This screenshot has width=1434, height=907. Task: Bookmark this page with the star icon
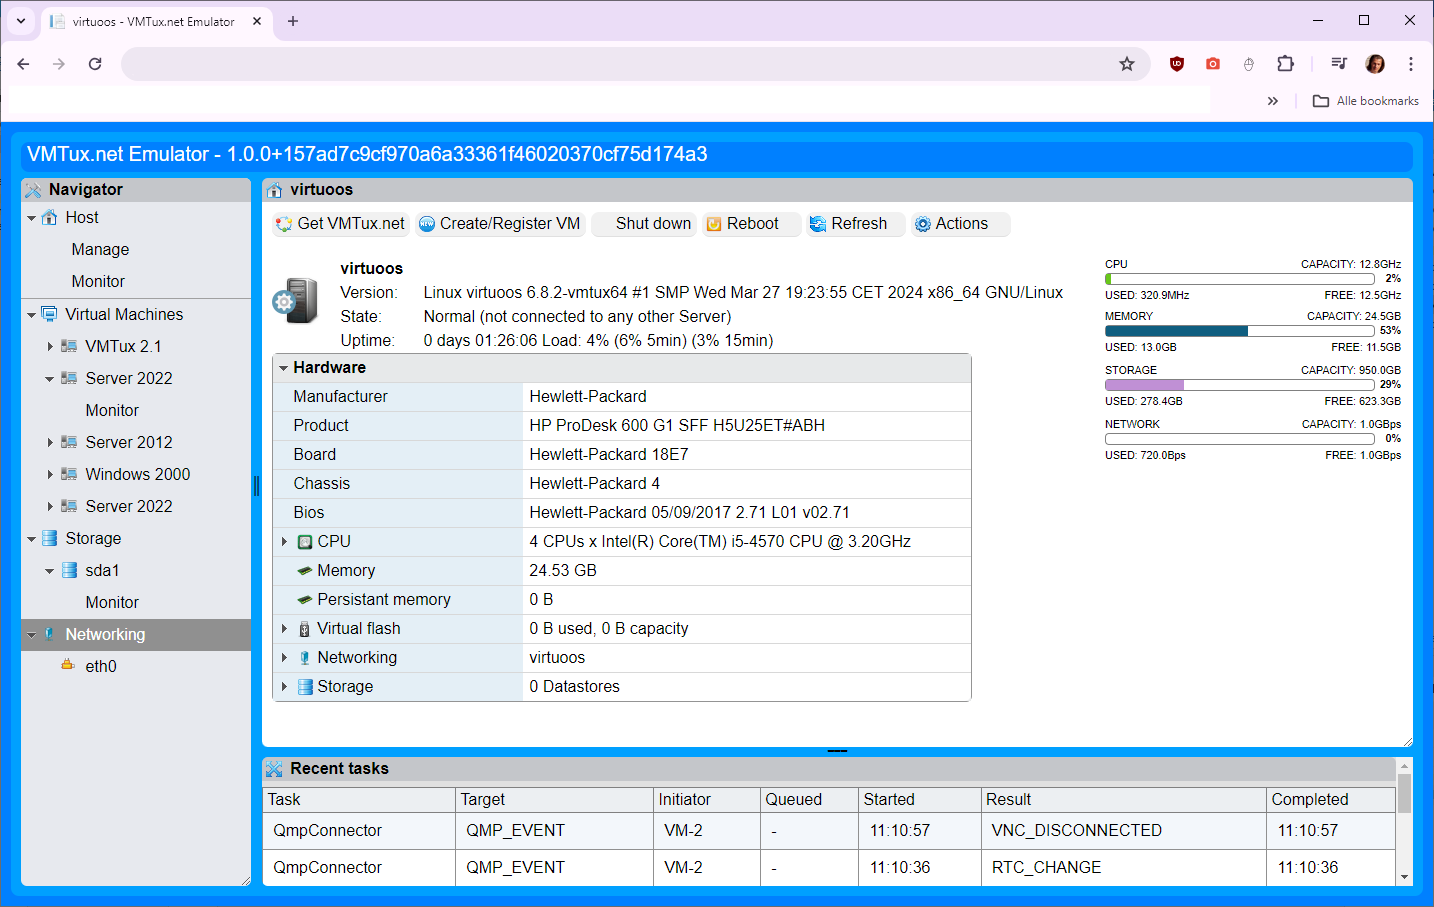pos(1127,64)
